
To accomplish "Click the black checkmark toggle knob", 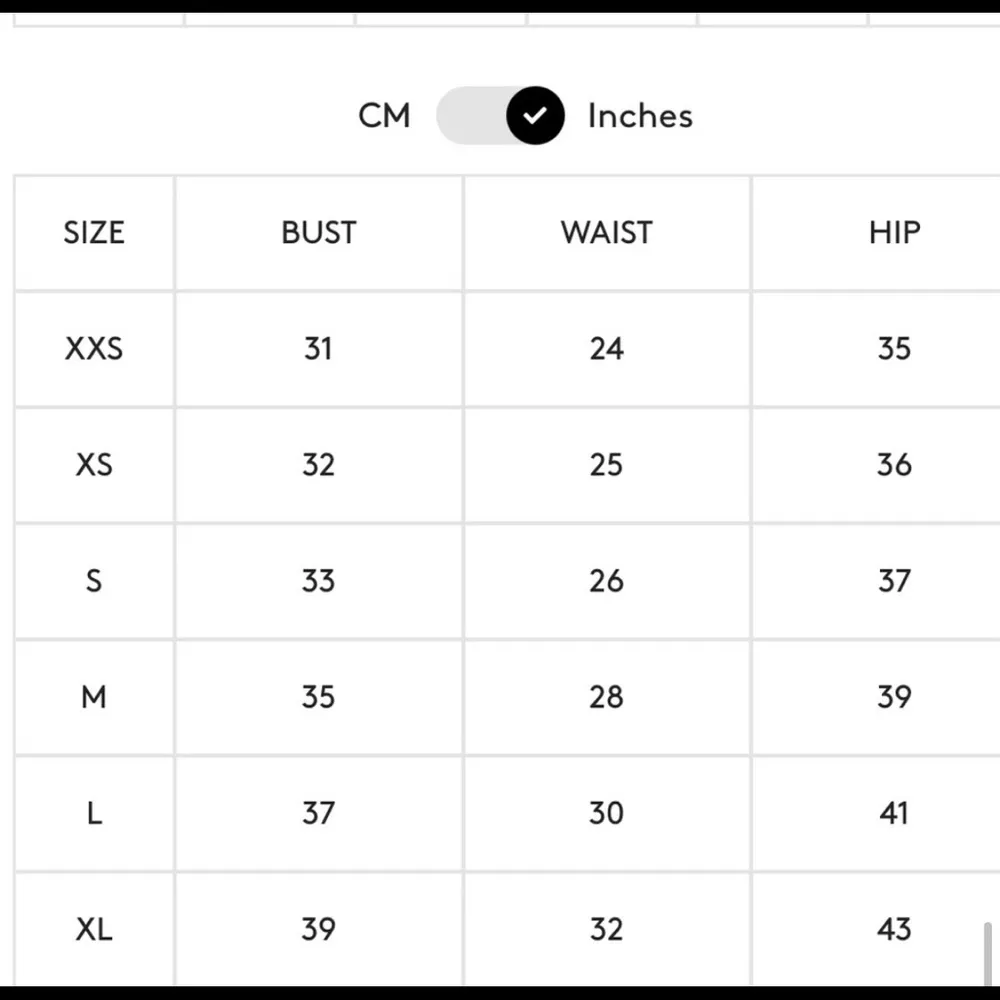I will tap(535, 116).
